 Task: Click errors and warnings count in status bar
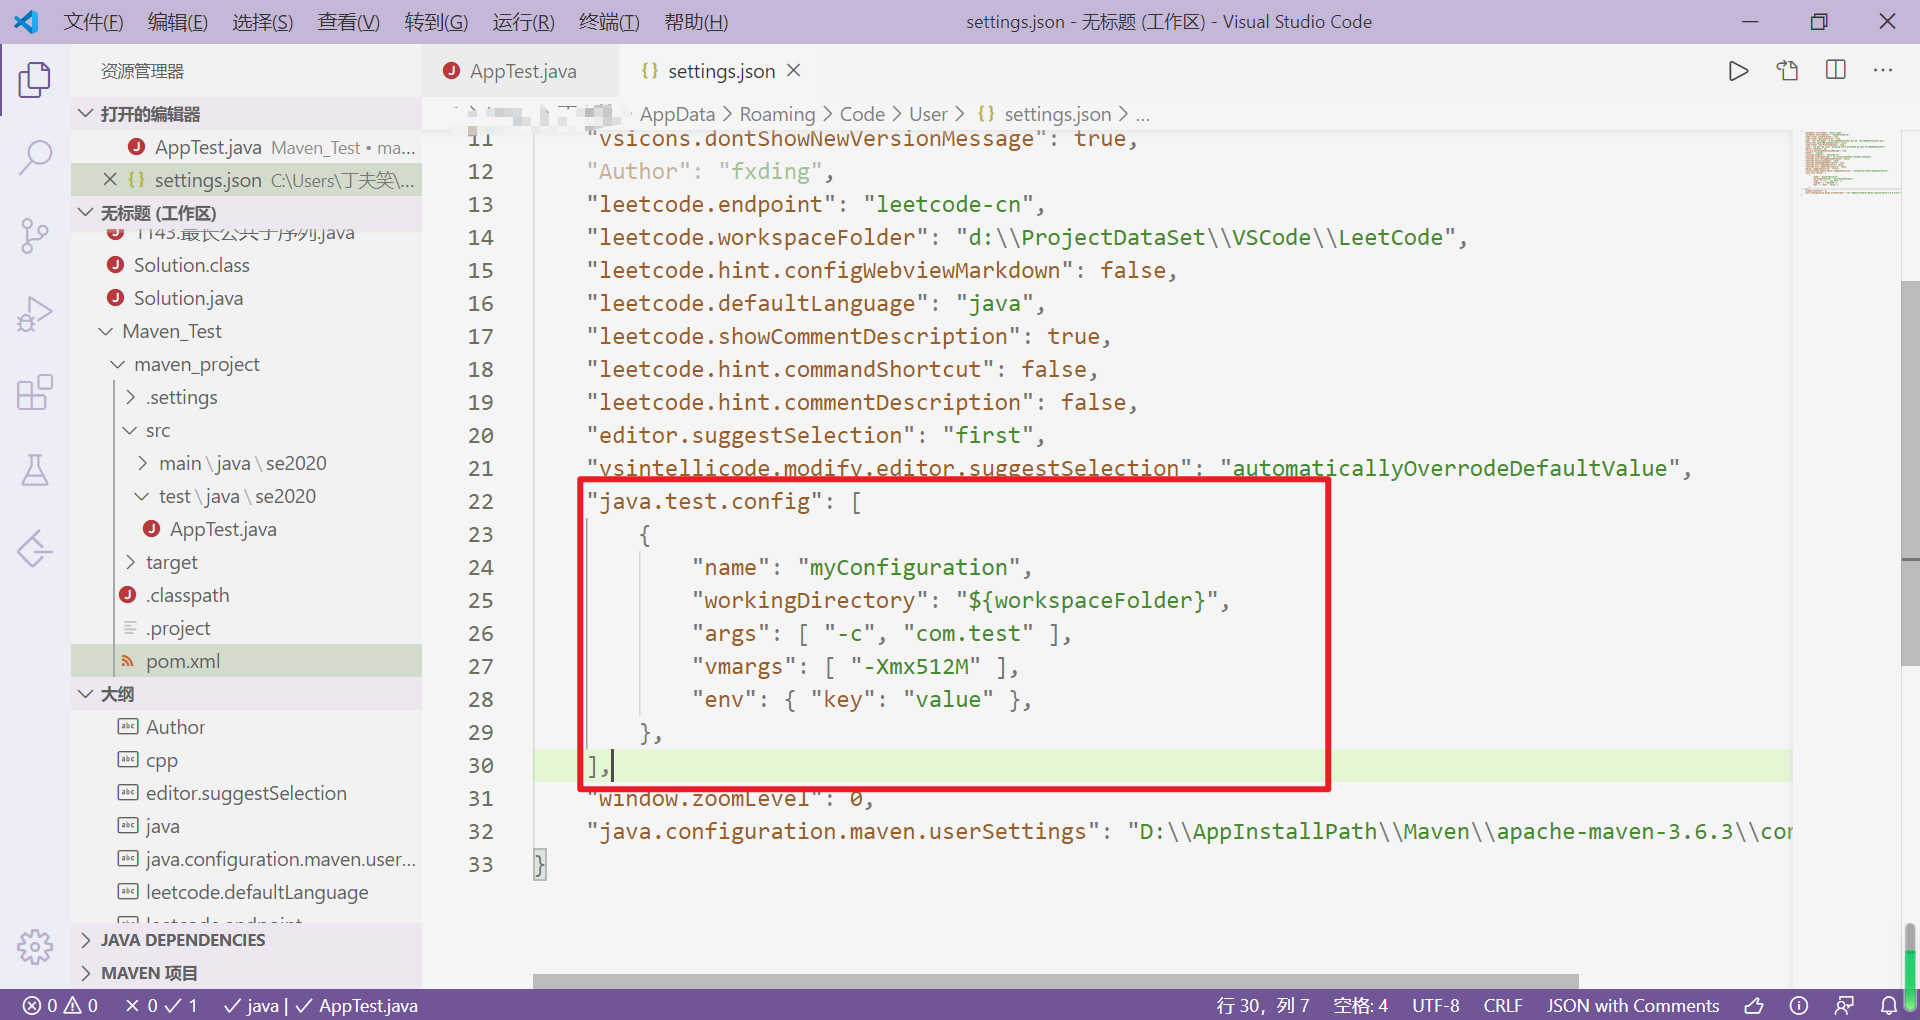pyautogui.click(x=61, y=1005)
